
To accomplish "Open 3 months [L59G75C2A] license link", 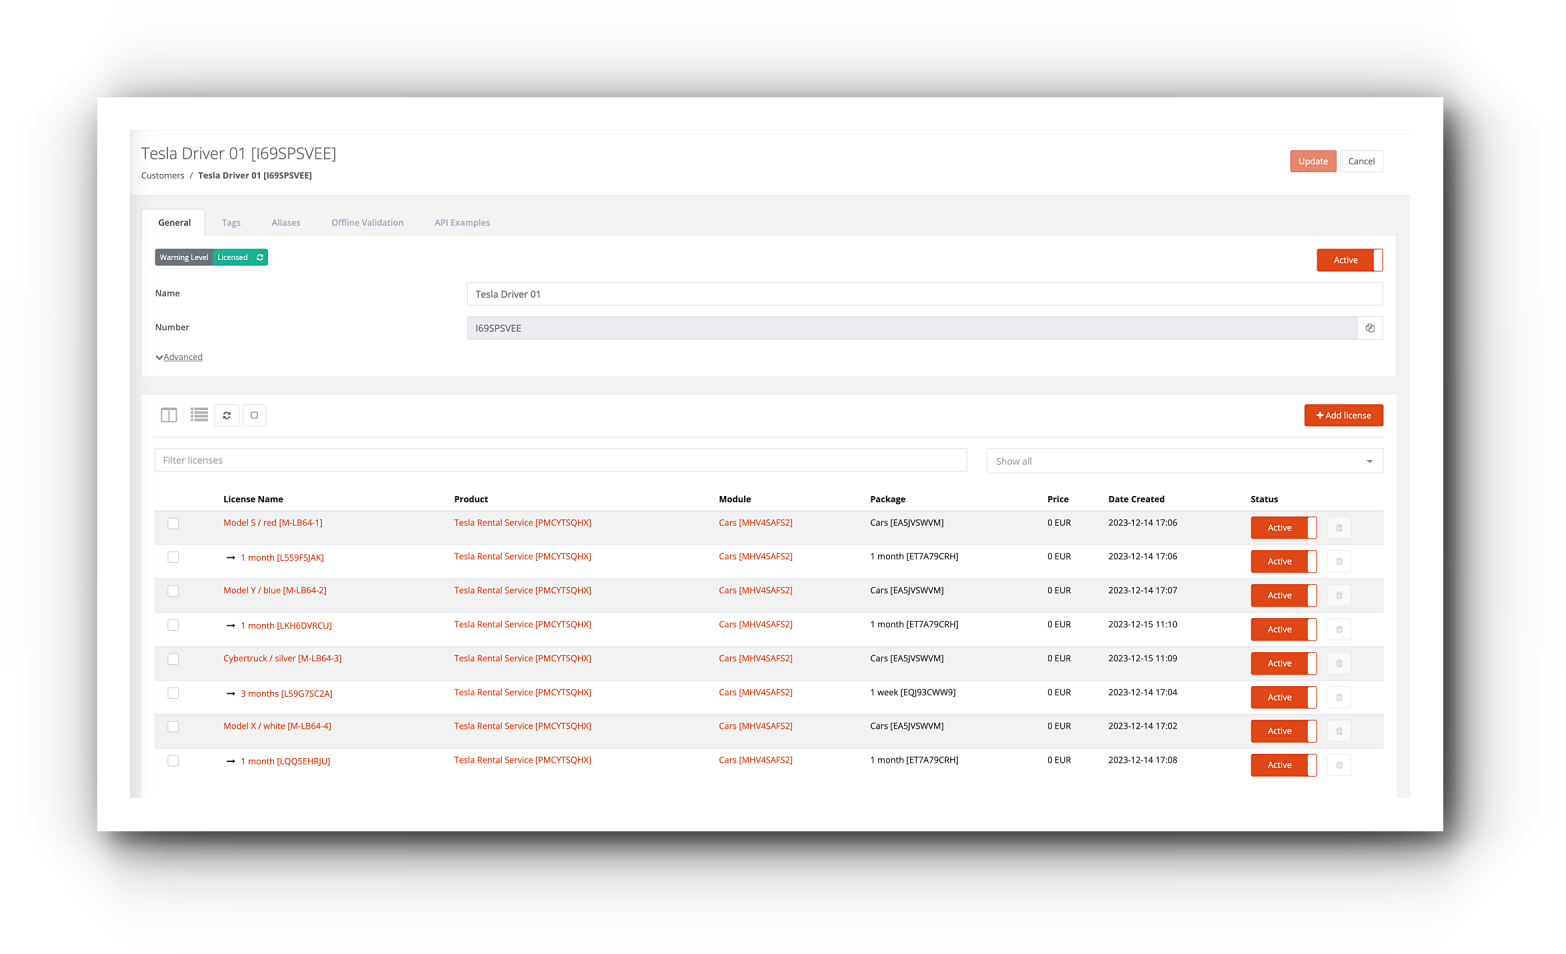I will point(286,694).
